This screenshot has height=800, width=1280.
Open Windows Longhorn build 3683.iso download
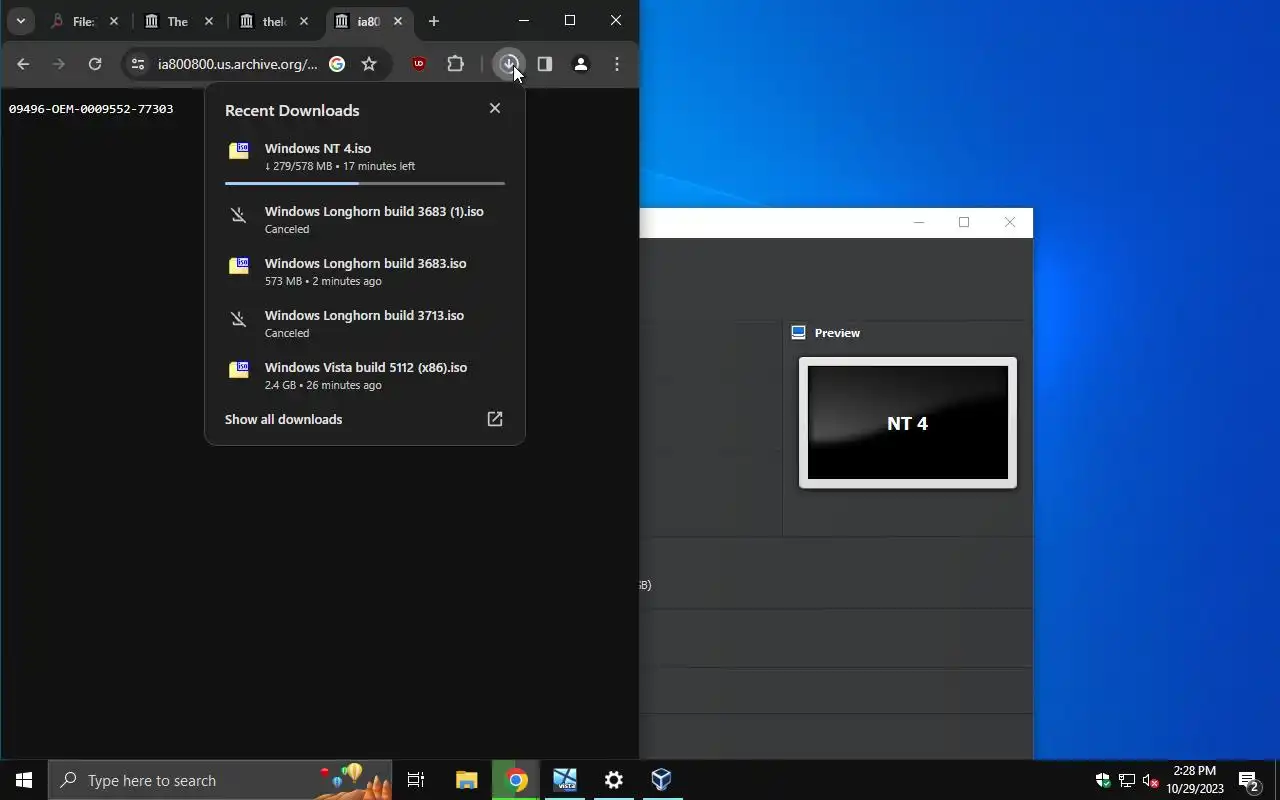coord(365,271)
